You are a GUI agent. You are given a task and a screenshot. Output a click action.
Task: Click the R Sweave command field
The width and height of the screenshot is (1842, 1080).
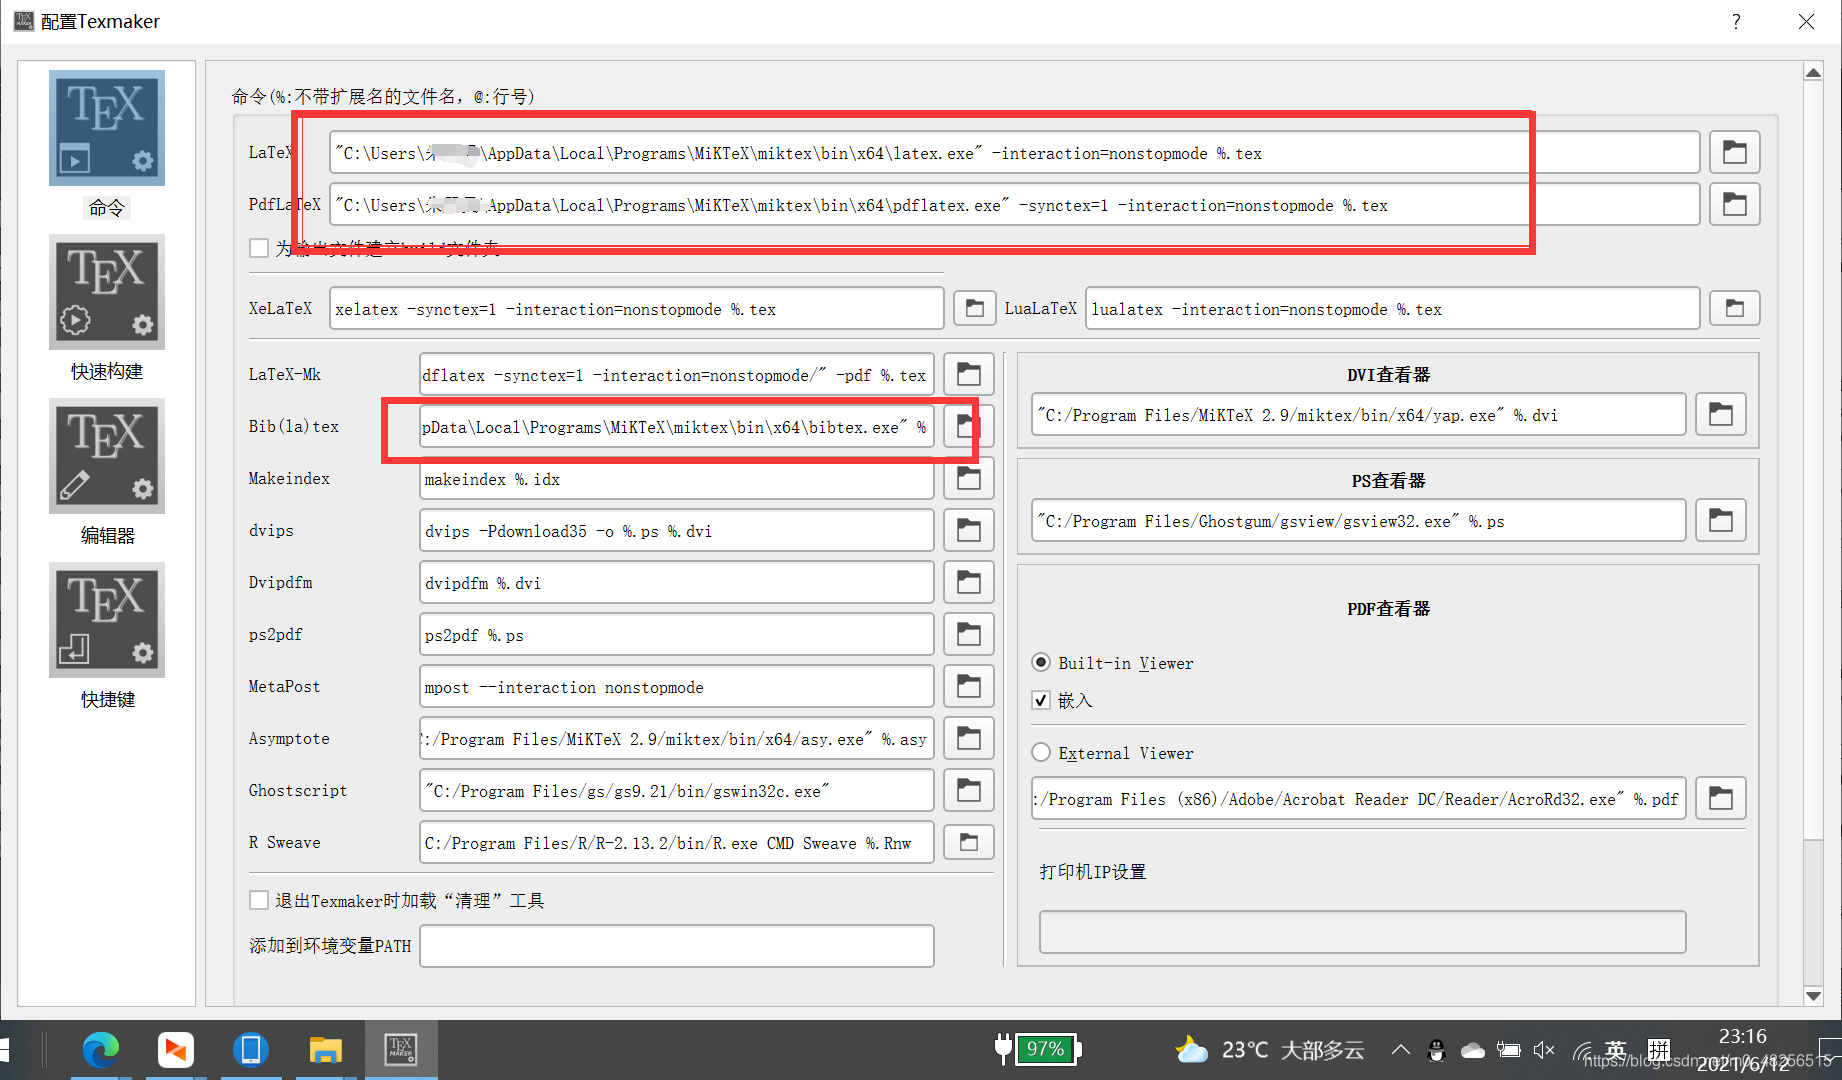676,842
